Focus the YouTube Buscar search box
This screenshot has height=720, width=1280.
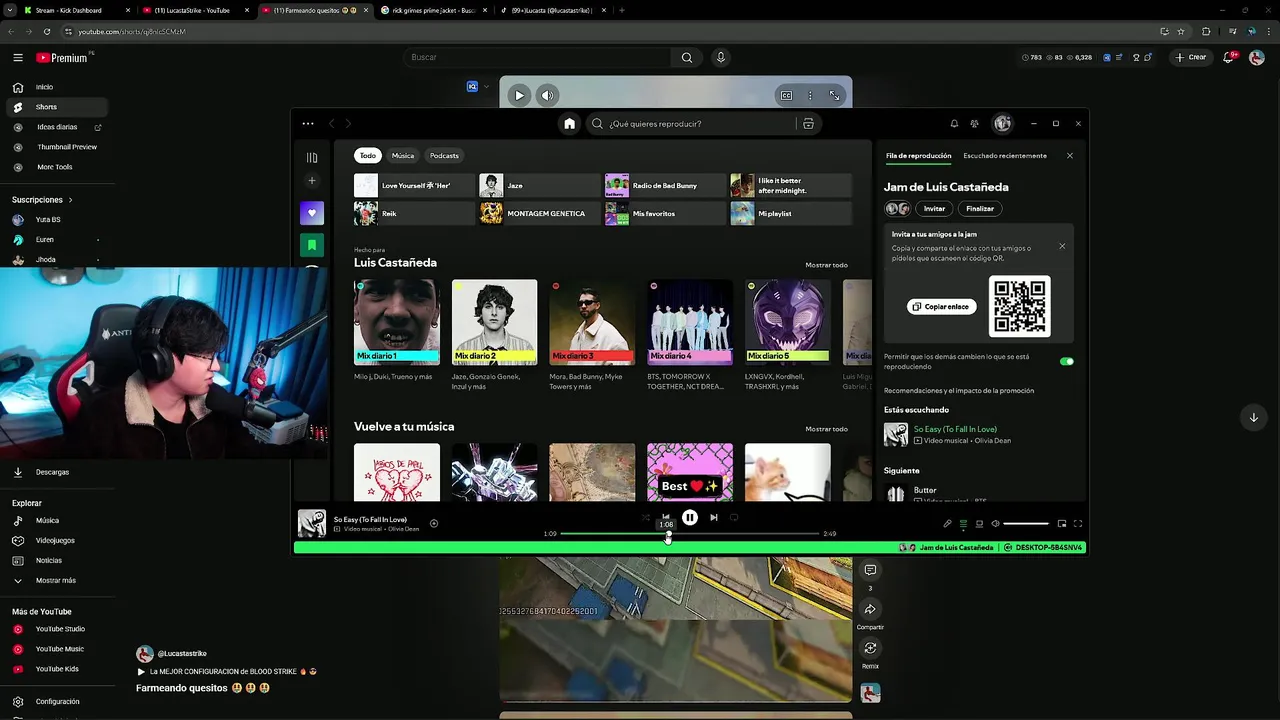coord(536,57)
